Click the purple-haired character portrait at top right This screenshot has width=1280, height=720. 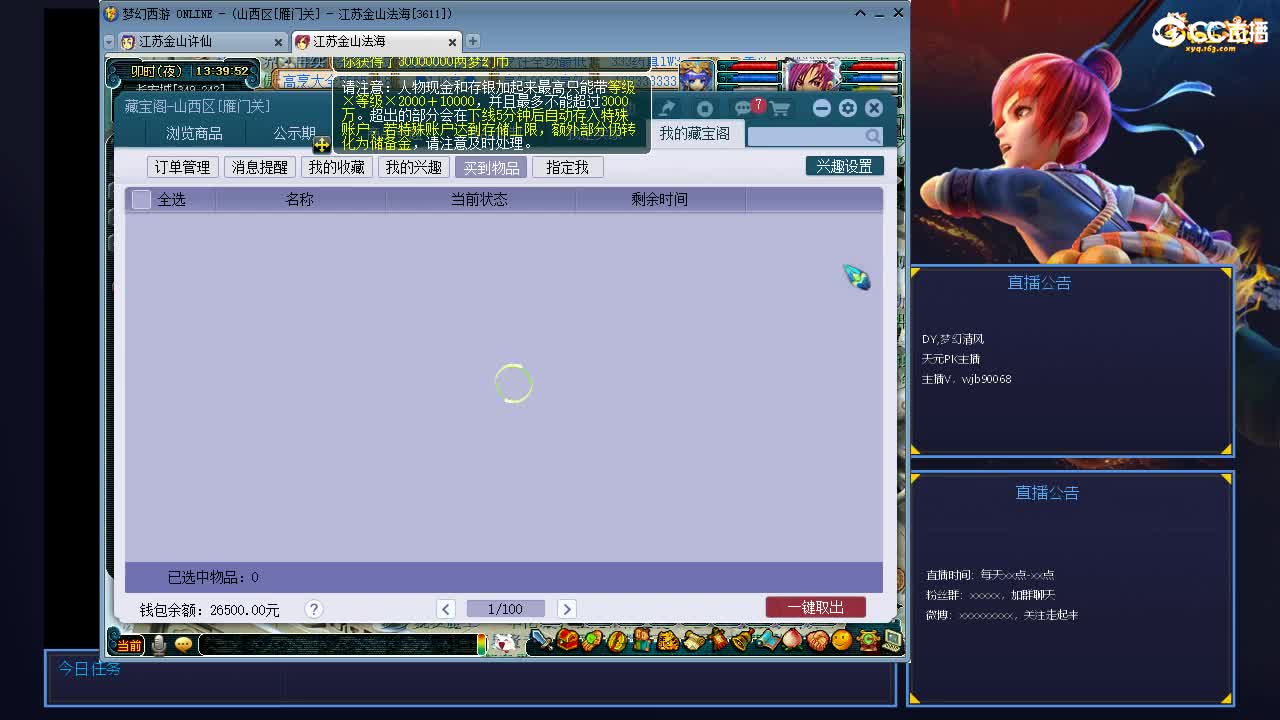pyautogui.click(x=813, y=75)
